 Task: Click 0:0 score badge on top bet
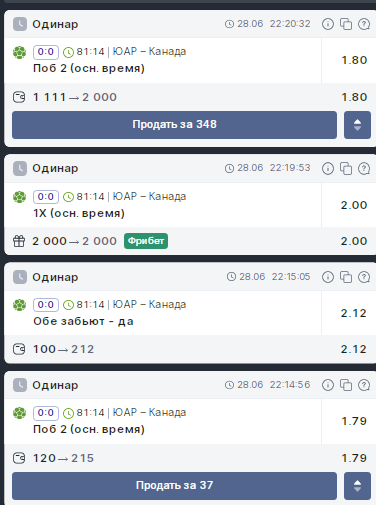pos(46,52)
